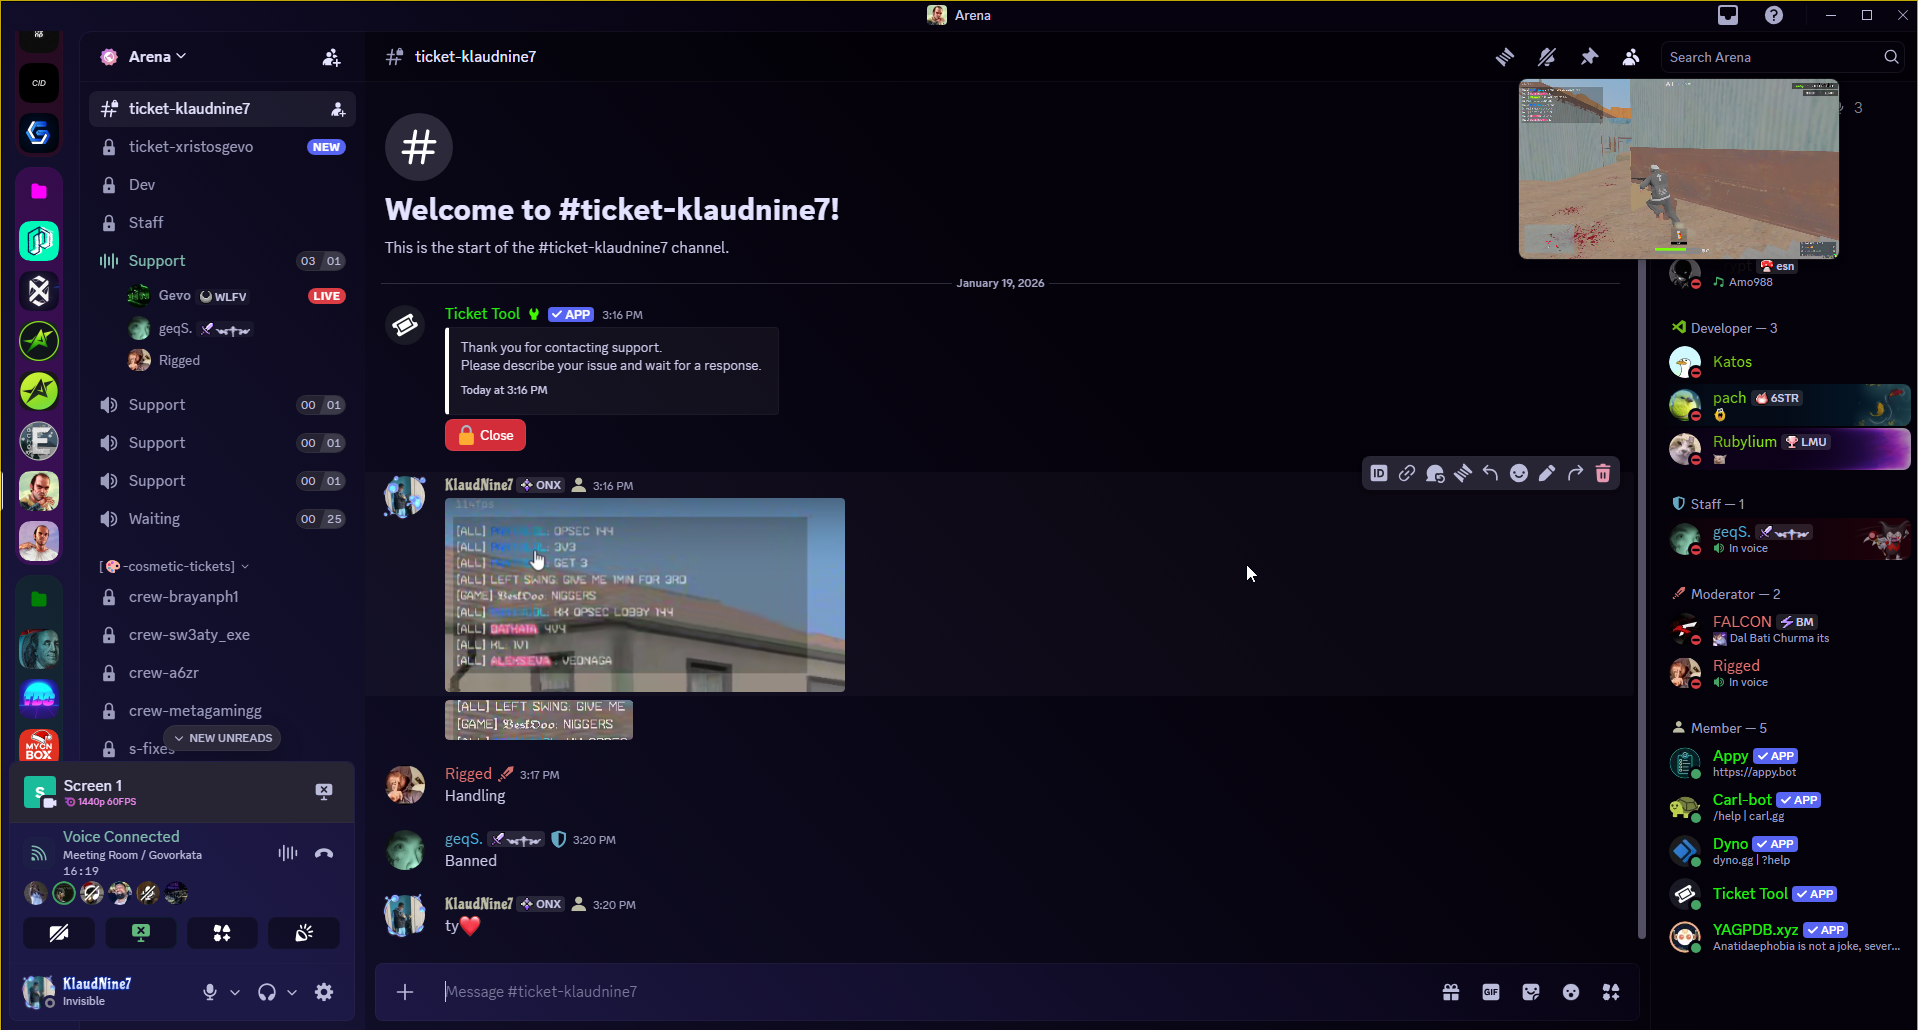The width and height of the screenshot is (1918, 1030).
Task: Expand the Arena server dropdown
Action: pos(158,57)
